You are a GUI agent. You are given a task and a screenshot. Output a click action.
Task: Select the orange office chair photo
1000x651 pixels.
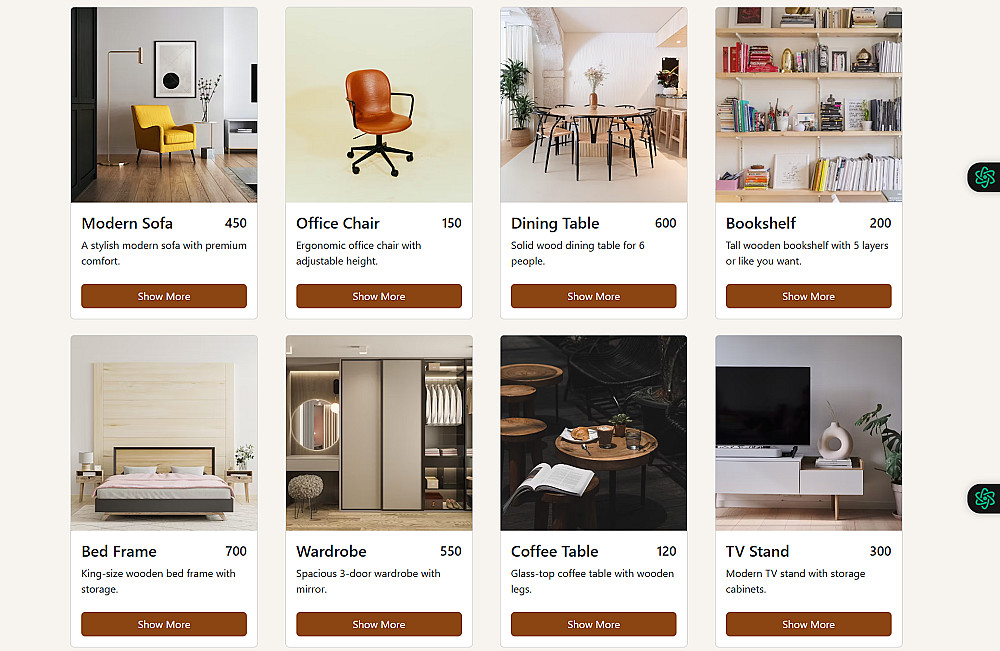coord(379,105)
